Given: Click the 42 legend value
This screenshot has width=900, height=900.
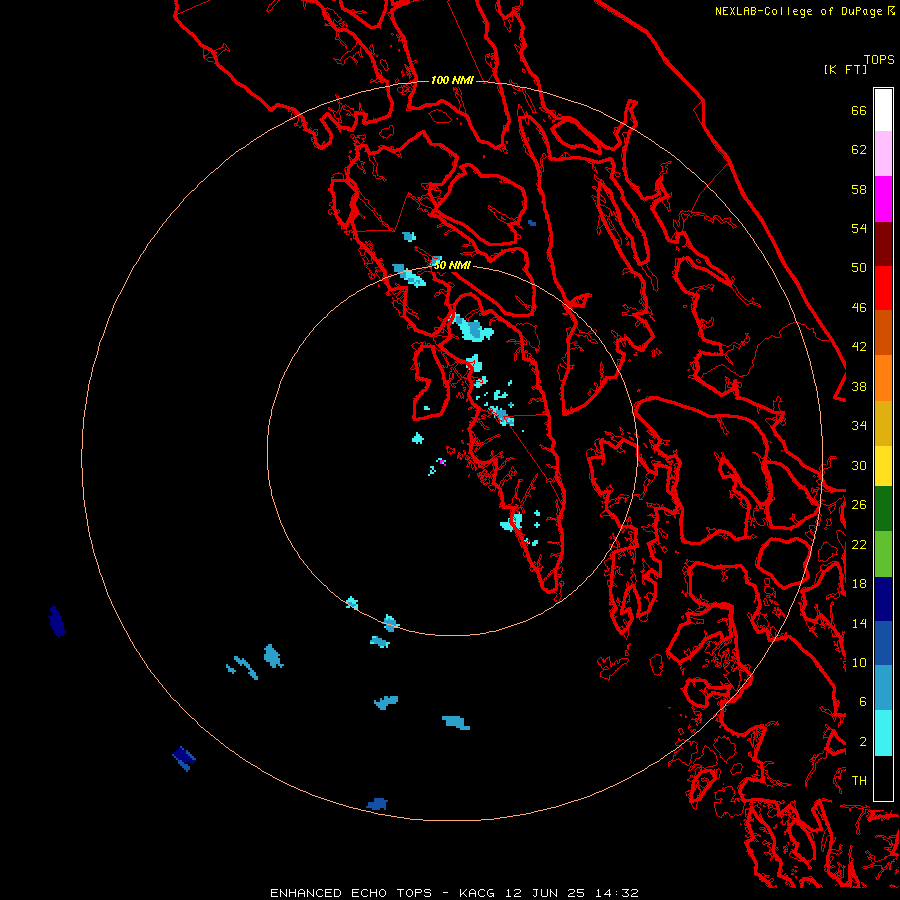Looking at the screenshot, I should click(859, 347).
